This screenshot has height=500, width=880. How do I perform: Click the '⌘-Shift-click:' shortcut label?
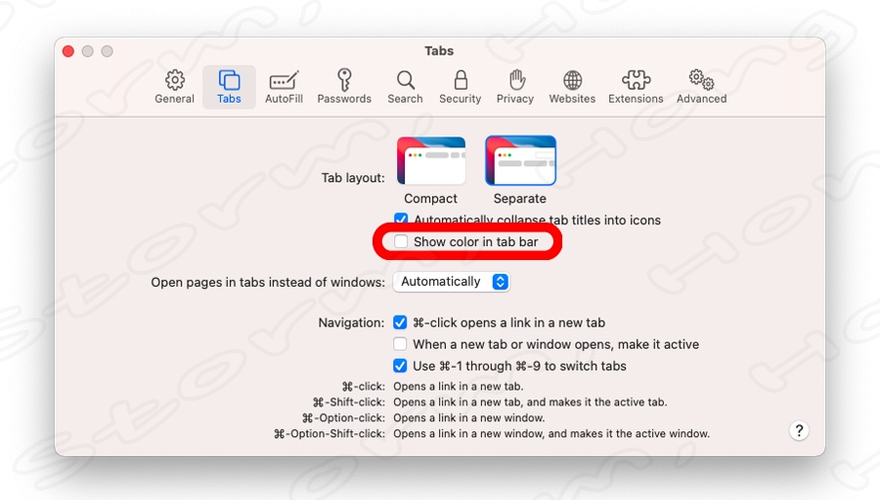(x=349, y=402)
